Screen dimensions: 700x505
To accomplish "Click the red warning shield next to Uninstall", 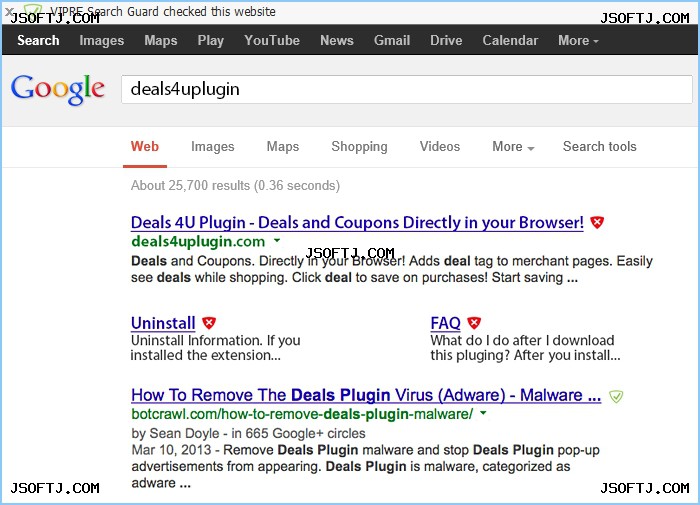I will pos(209,323).
